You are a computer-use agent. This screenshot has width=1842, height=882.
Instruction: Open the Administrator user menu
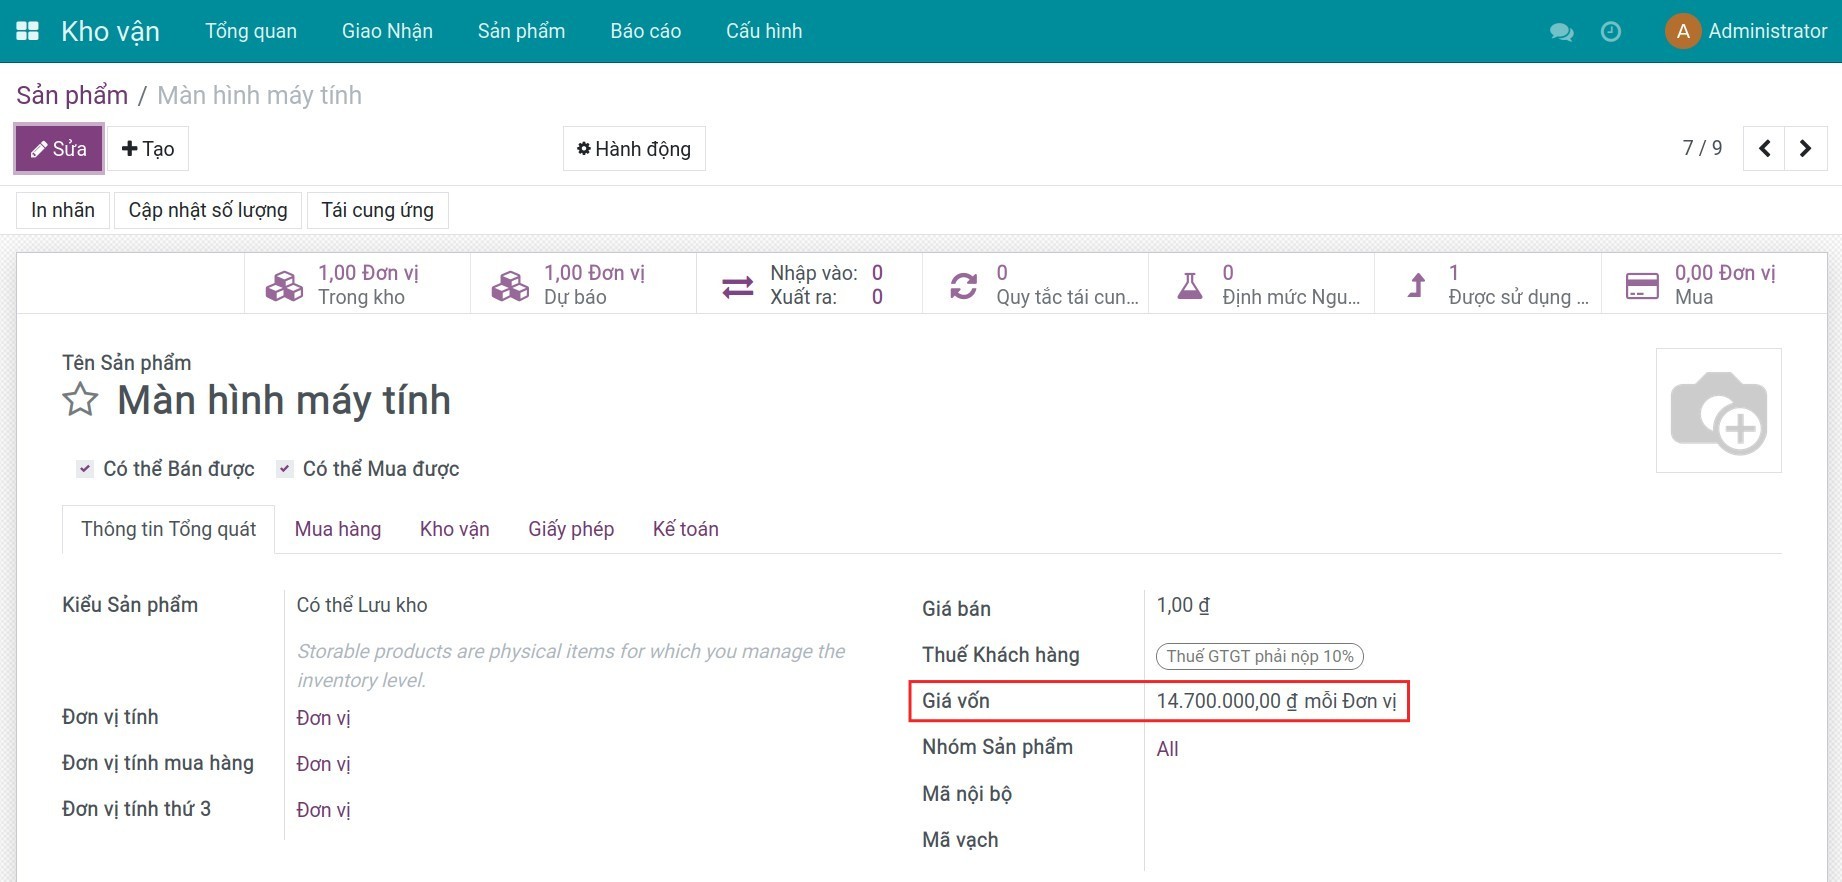pyautogui.click(x=1746, y=31)
